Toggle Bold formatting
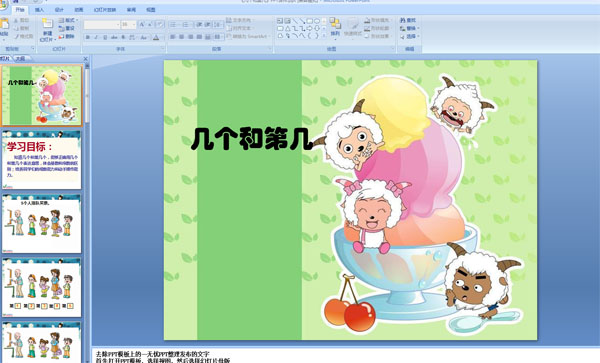600x363 pixels. [x=88, y=37]
